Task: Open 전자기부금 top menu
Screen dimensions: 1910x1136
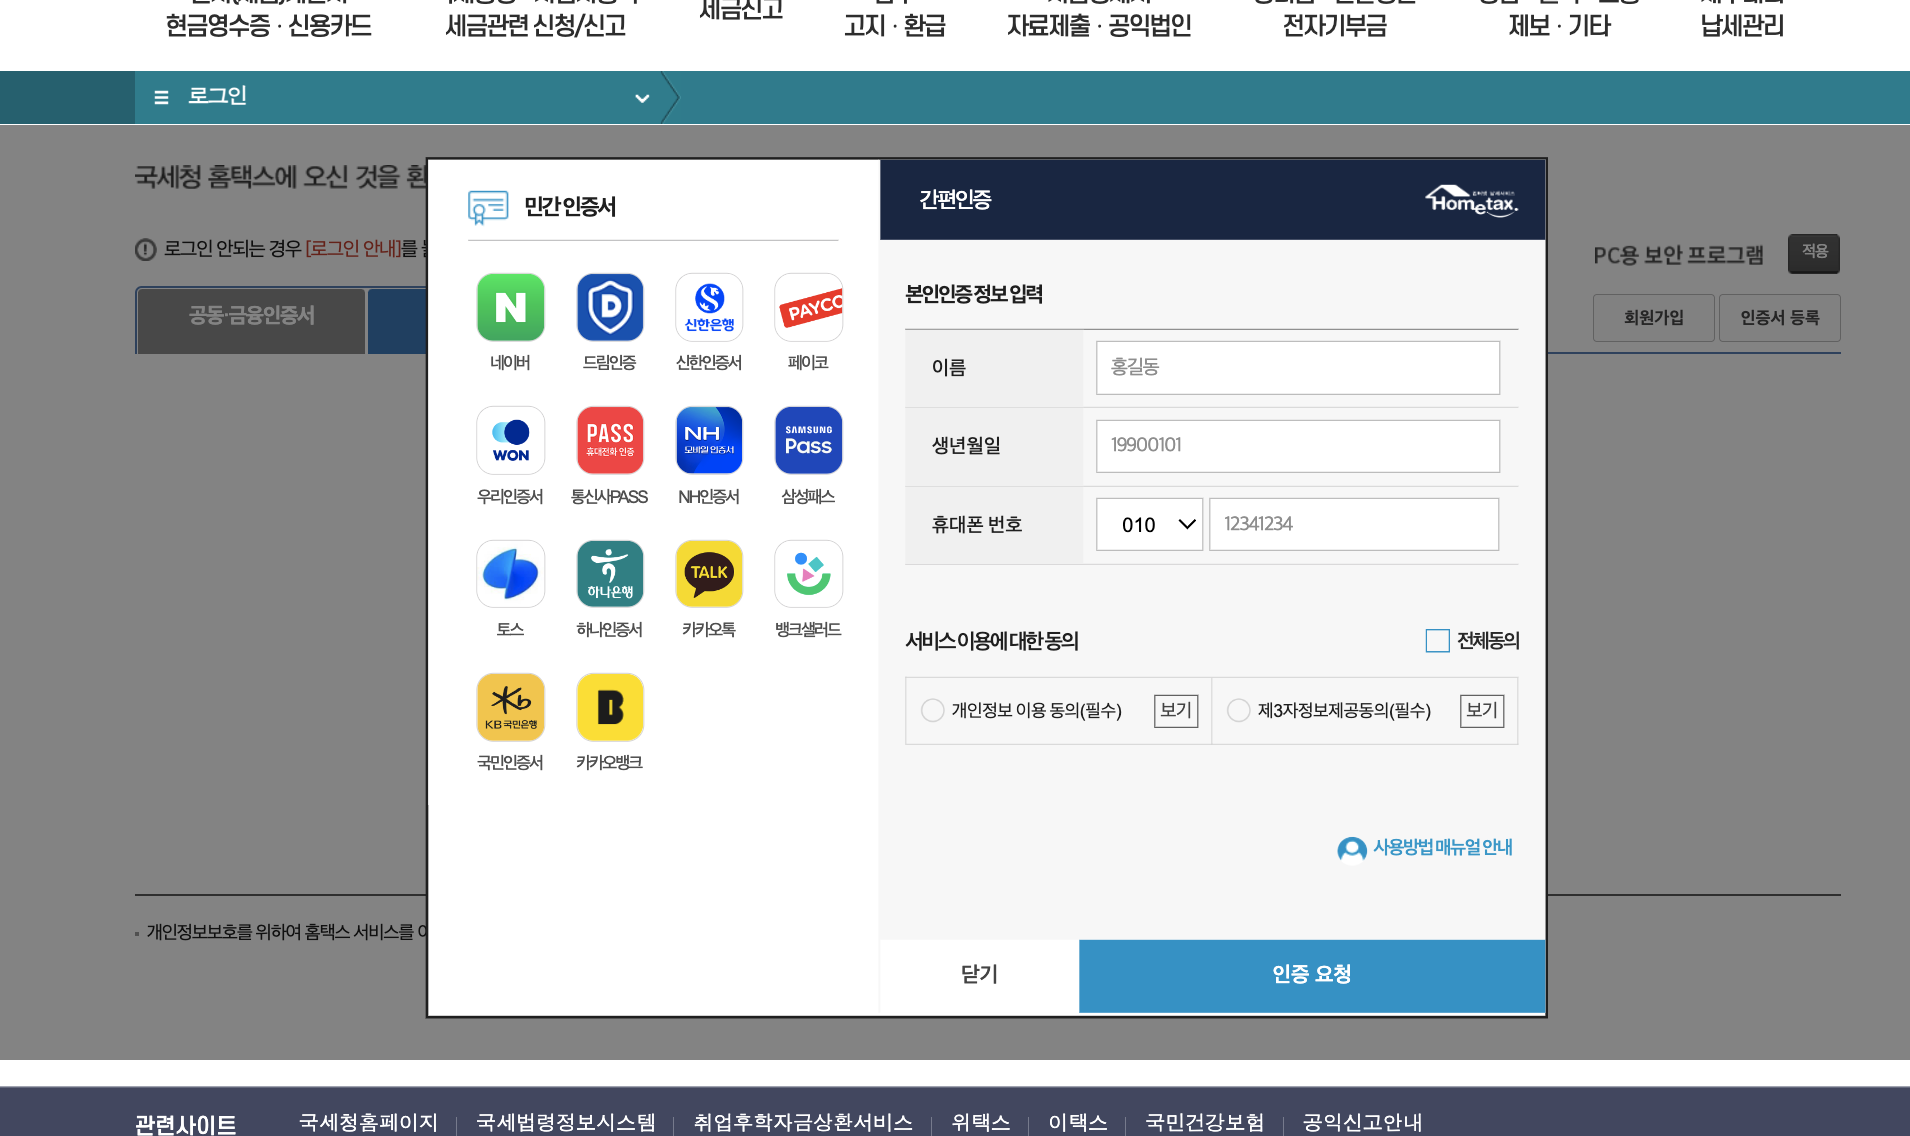Action: click(1335, 26)
